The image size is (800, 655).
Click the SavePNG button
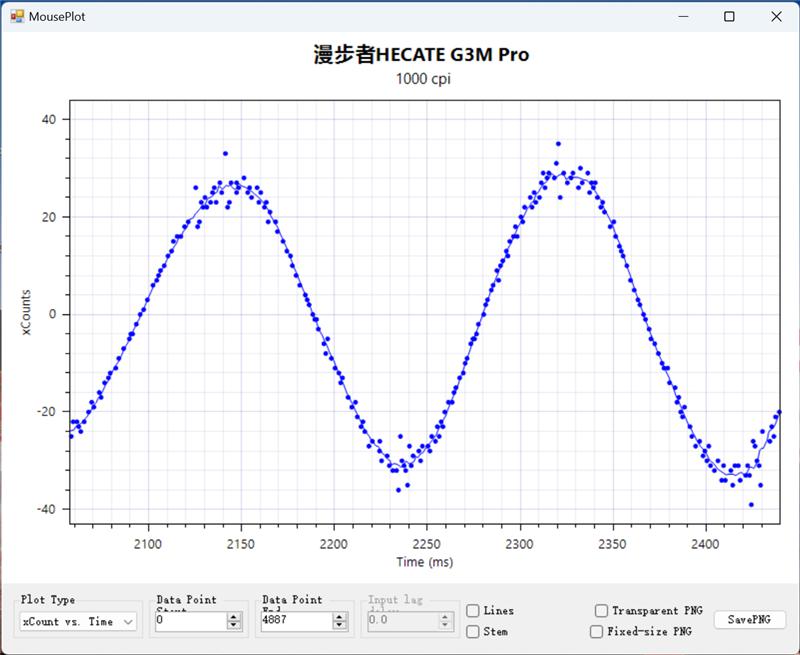coord(749,620)
